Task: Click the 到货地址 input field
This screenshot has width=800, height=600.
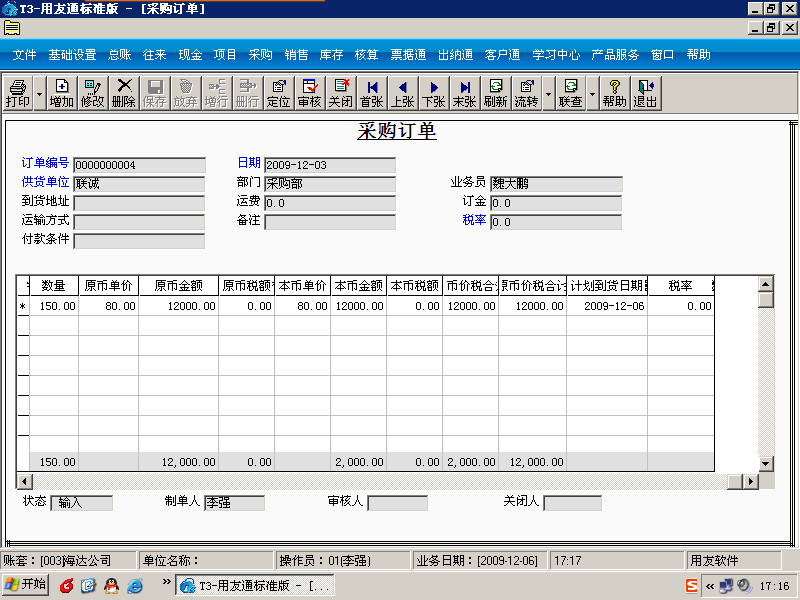Action: (x=139, y=203)
